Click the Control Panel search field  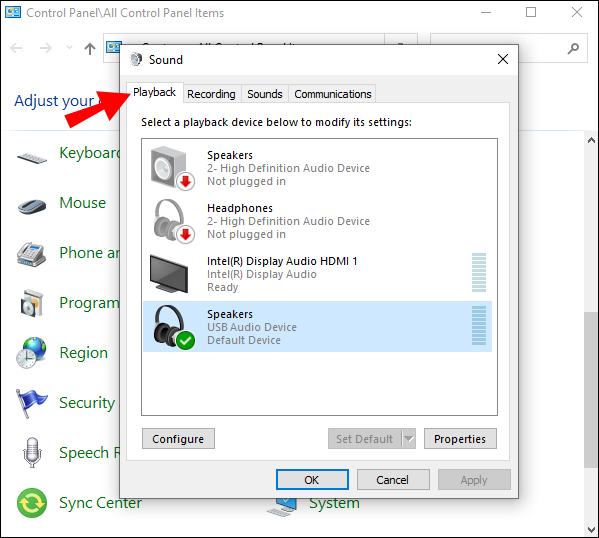coord(508,48)
